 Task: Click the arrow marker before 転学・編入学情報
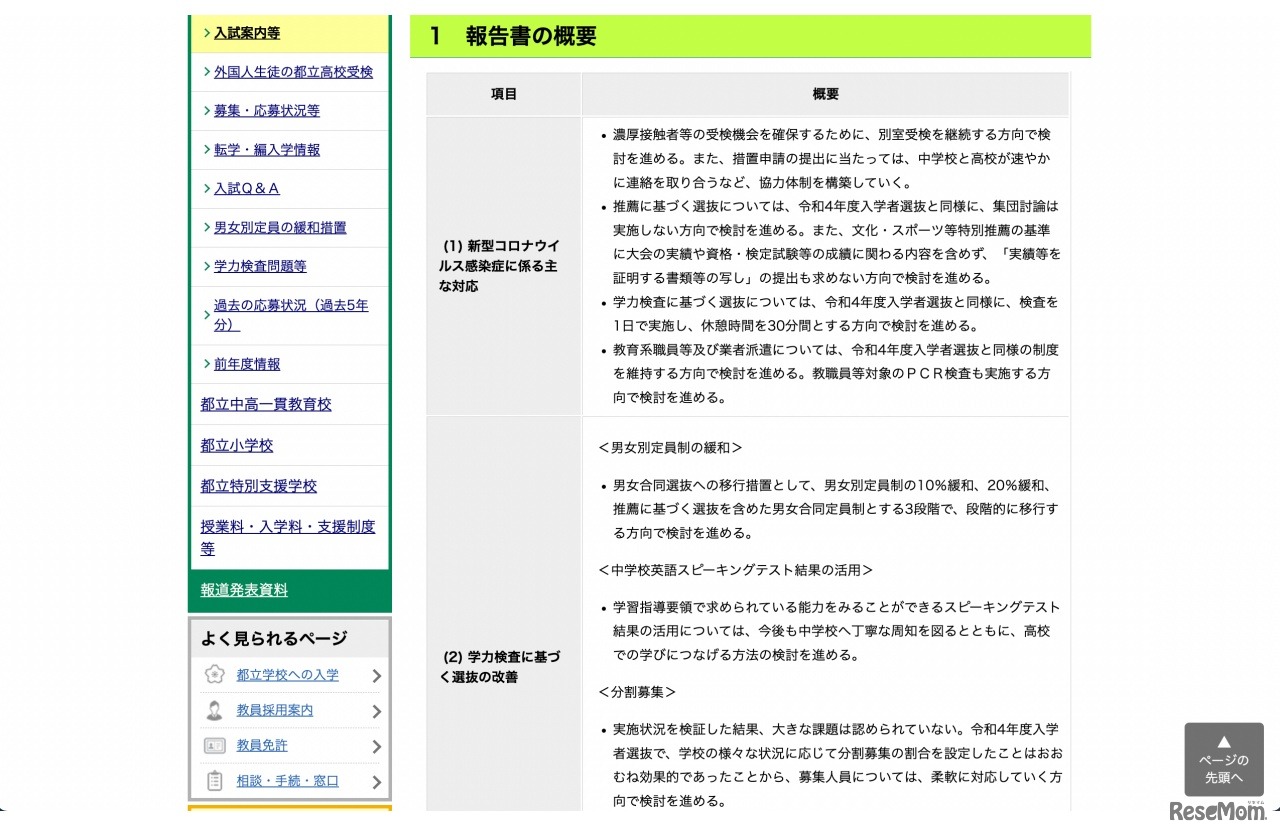207,150
